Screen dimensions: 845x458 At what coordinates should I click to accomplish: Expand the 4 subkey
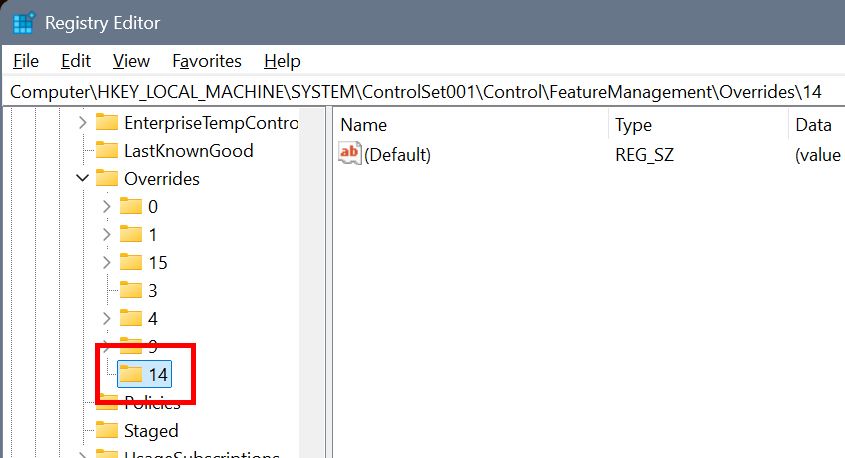point(107,318)
